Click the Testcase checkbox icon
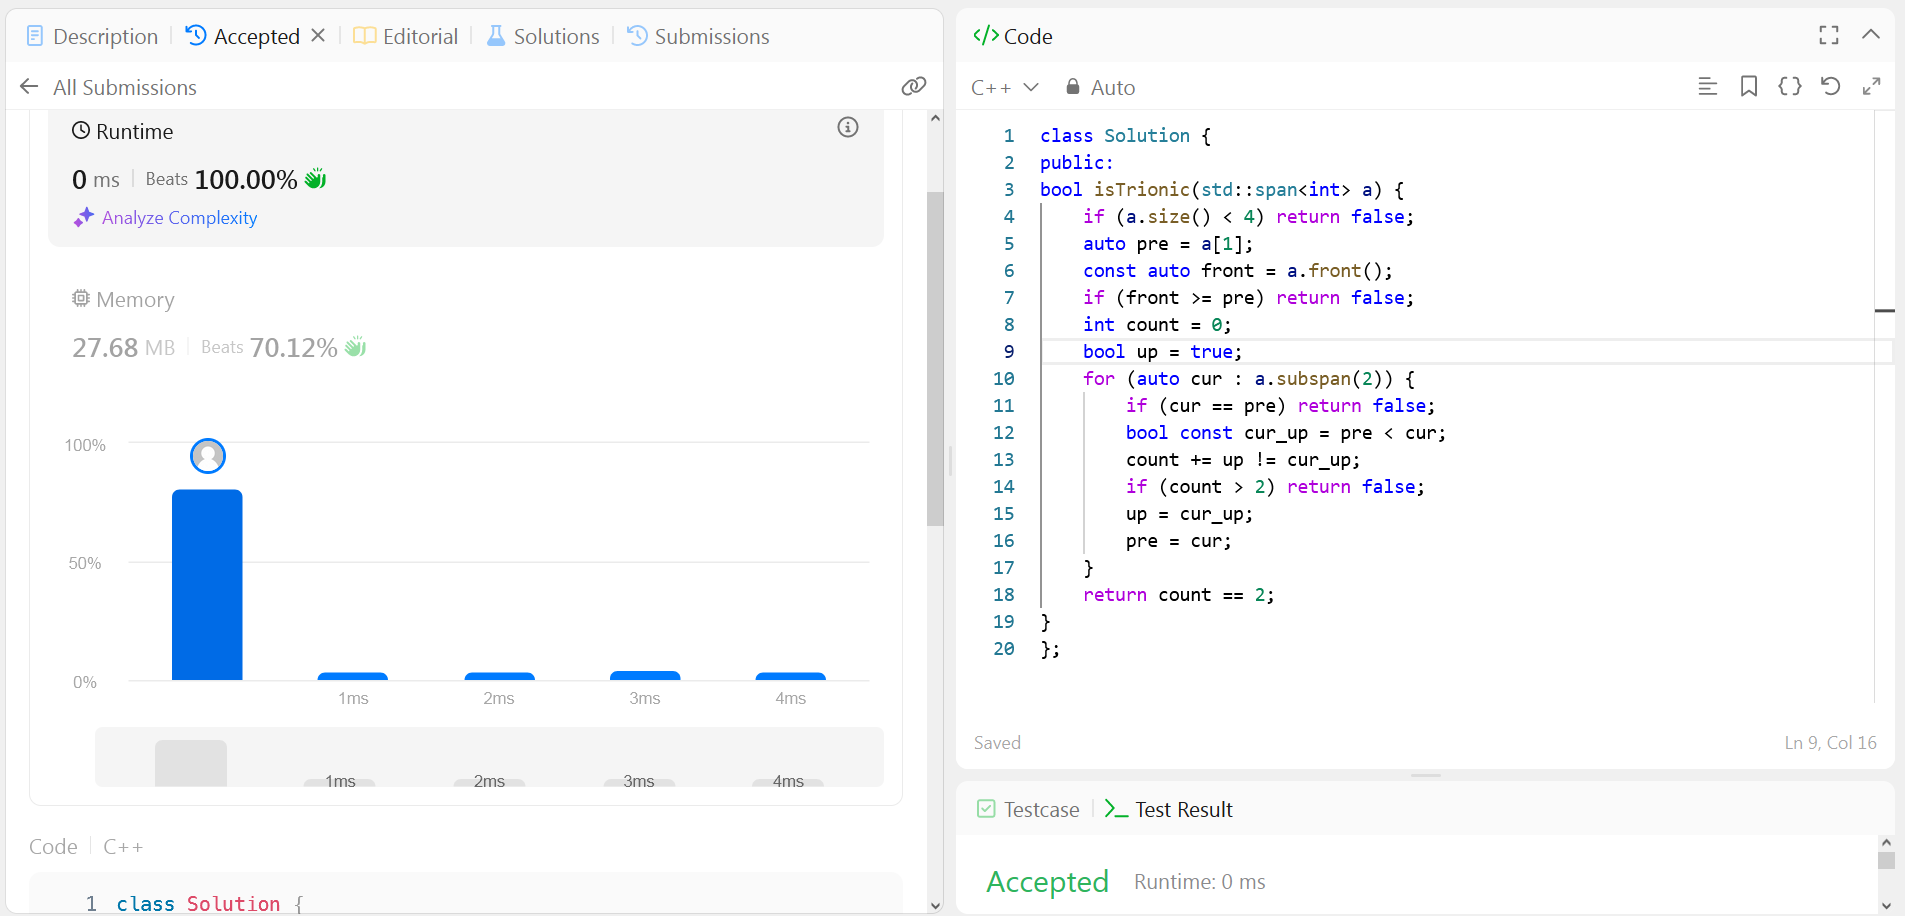This screenshot has width=1905, height=916. pyautogui.click(x=986, y=809)
